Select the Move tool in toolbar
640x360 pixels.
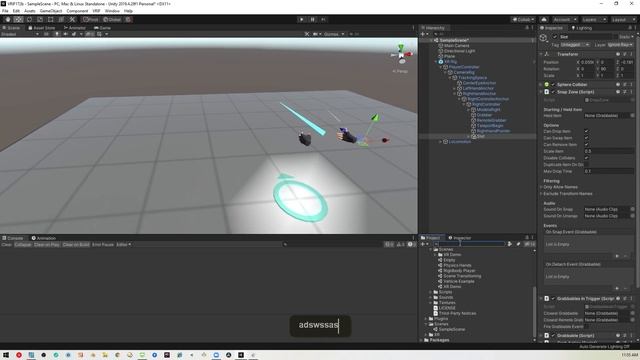pos(18,20)
